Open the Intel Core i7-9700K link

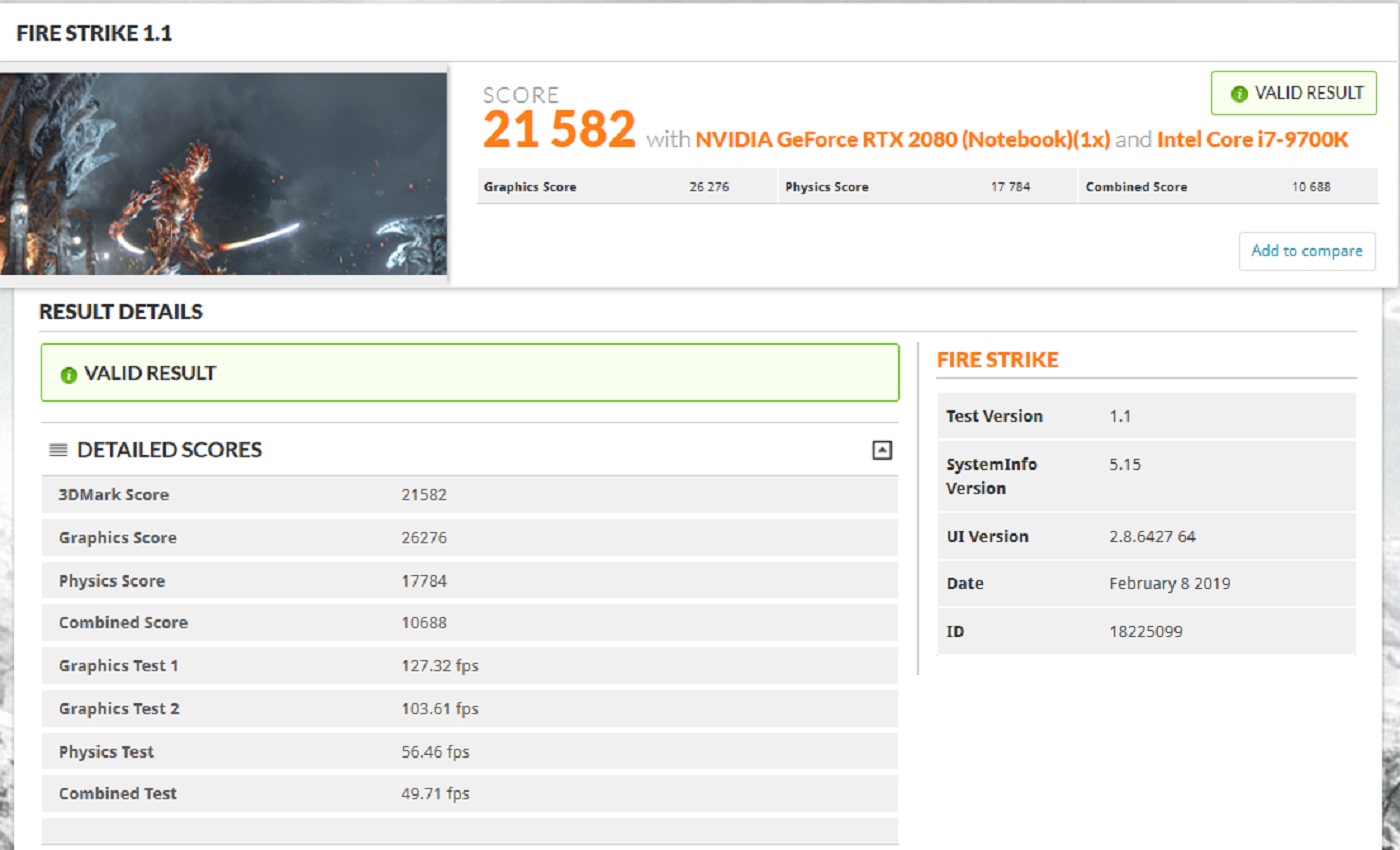1252,140
